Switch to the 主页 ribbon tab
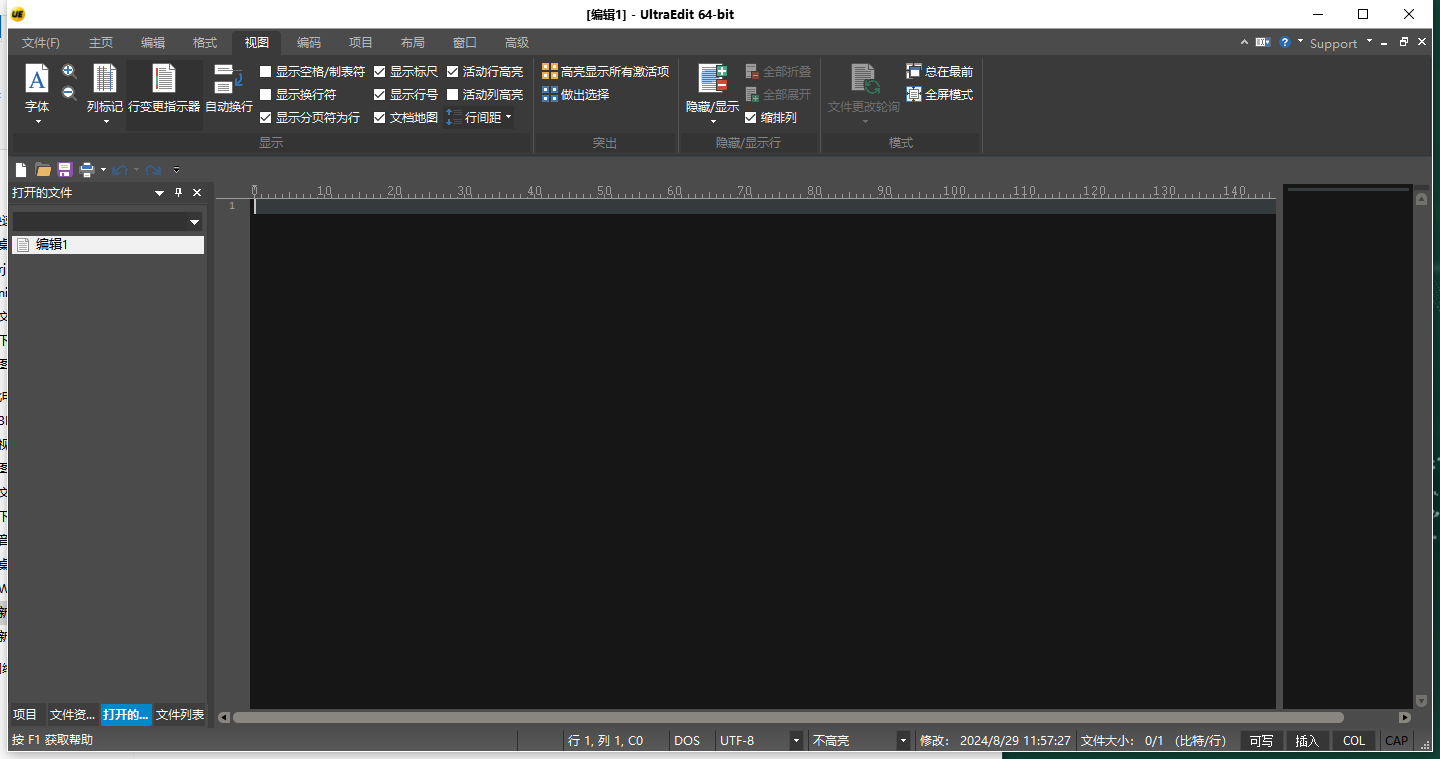The height and width of the screenshot is (759, 1440). coord(101,42)
